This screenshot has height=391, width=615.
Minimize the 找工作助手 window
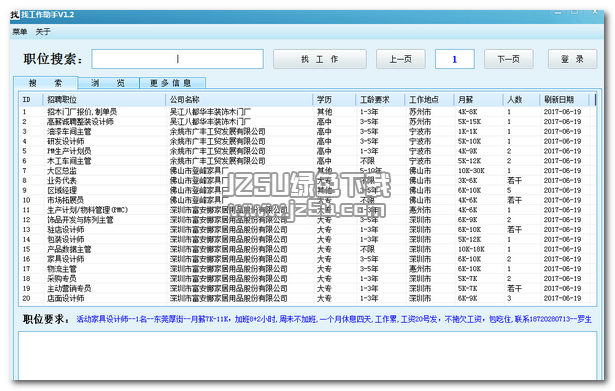click(558, 13)
